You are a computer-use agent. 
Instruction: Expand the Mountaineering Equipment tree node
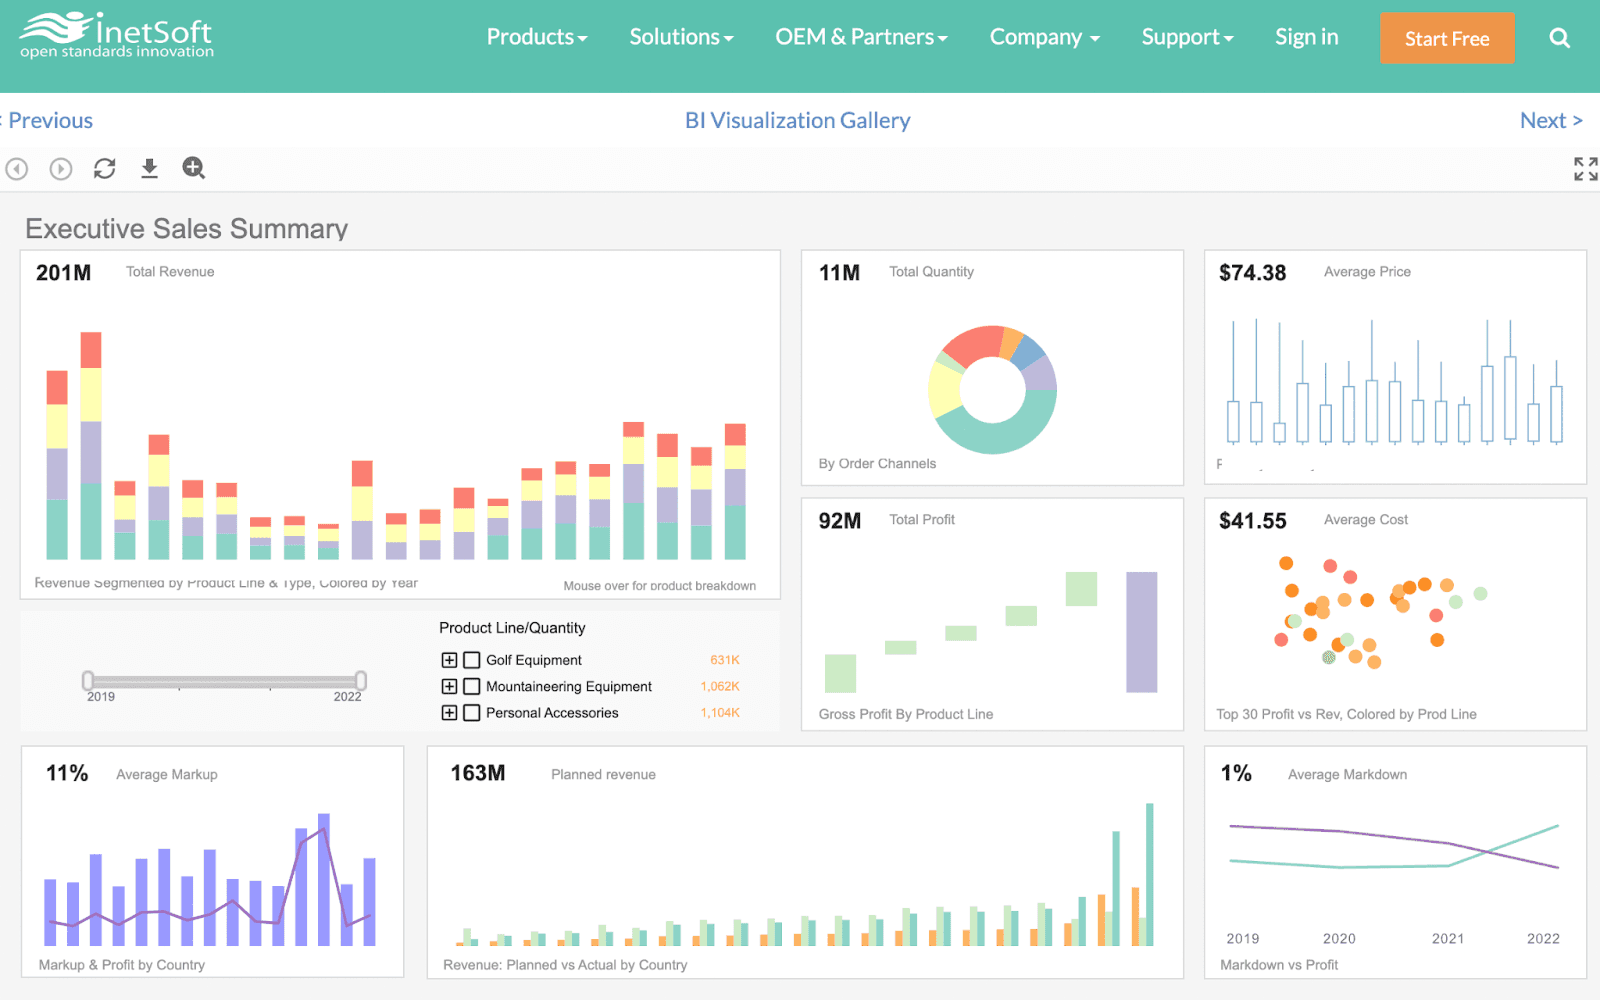(x=449, y=686)
